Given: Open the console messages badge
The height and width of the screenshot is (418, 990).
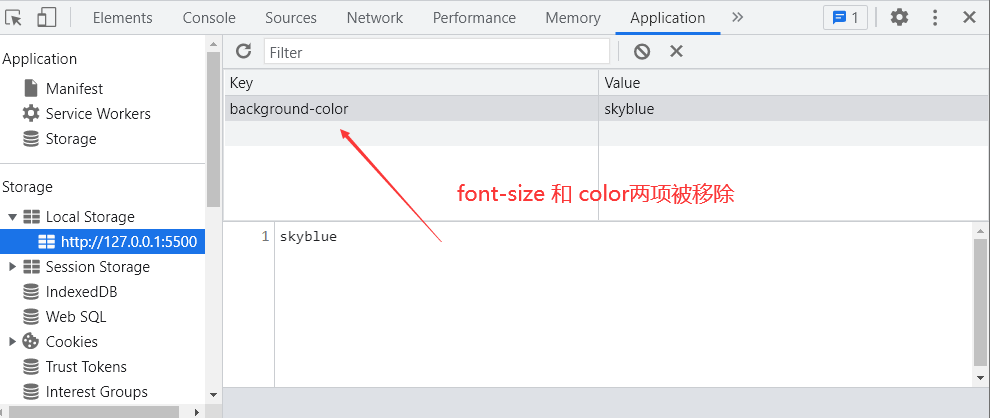Looking at the screenshot, I should click(x=845, y=17).
